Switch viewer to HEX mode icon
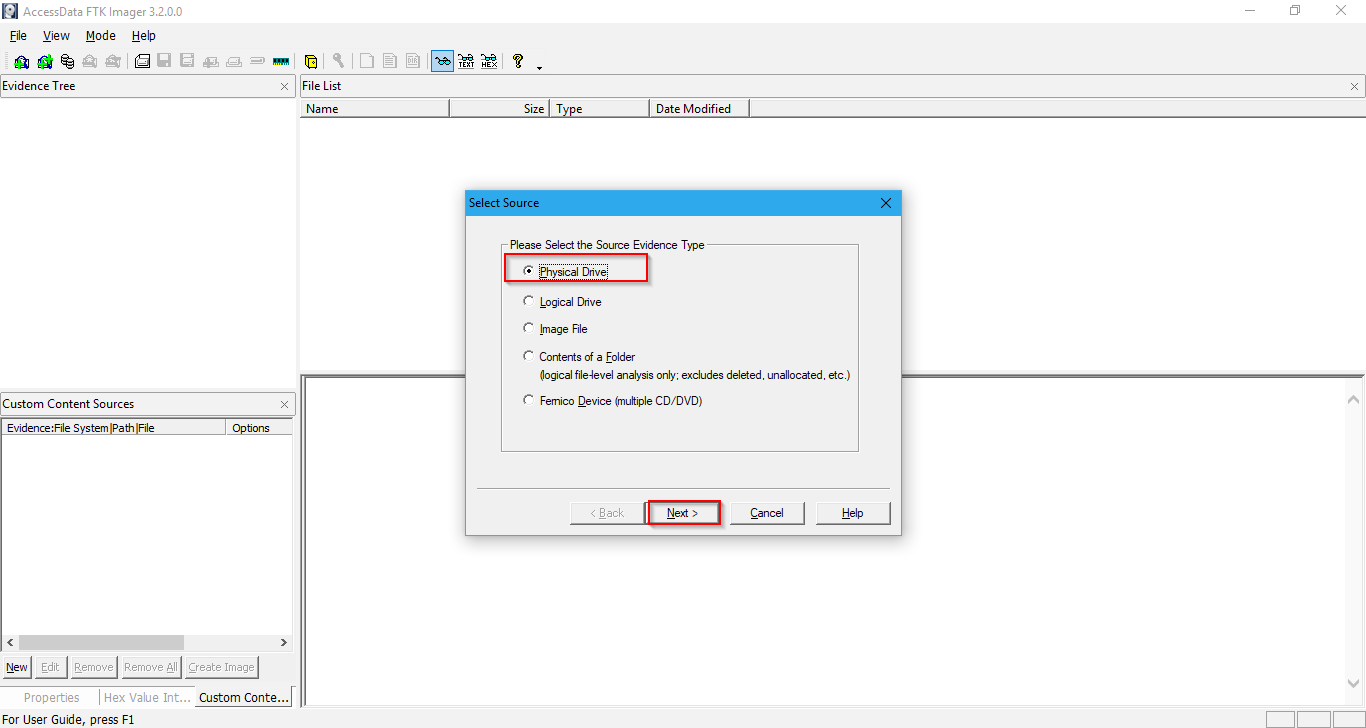The width and height of the screenshot is (1366, 728). point(489,61)
